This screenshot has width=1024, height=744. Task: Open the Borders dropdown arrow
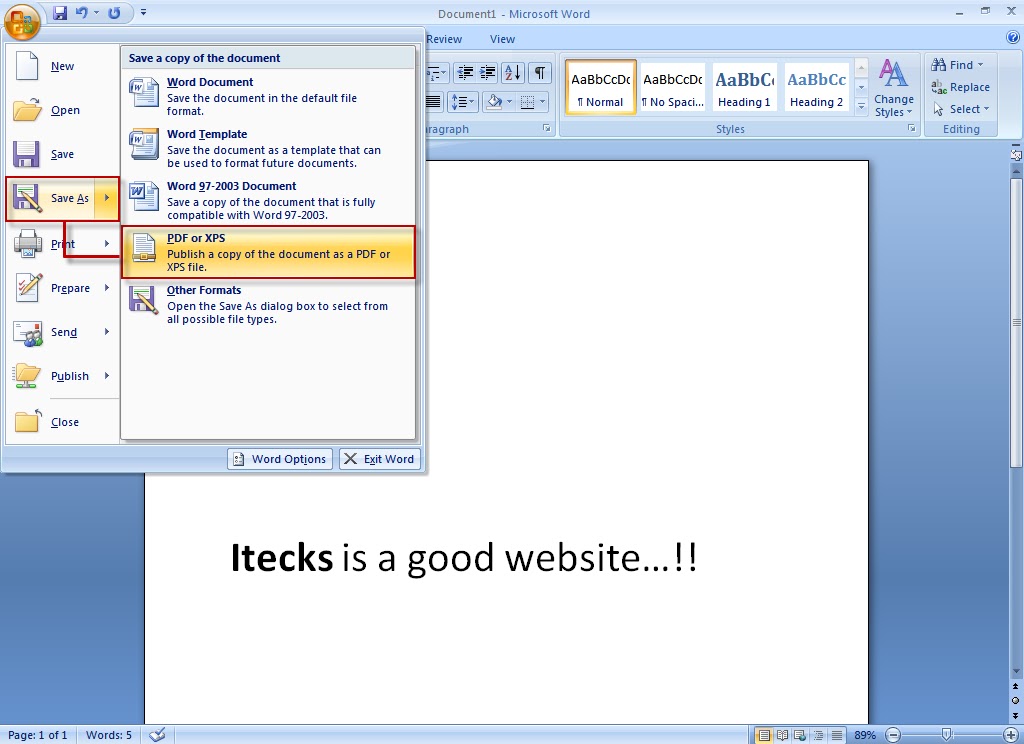[542, 102]
